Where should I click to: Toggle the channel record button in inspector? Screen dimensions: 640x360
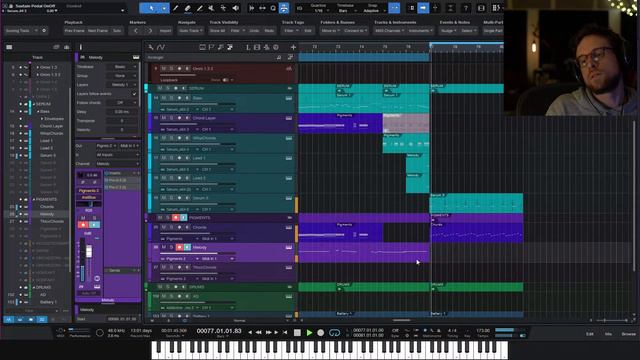tap(83, 225)
